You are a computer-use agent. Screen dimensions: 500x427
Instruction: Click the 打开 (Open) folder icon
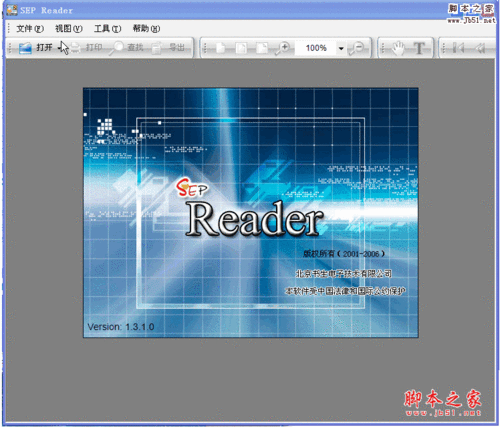tap(25, 48)
